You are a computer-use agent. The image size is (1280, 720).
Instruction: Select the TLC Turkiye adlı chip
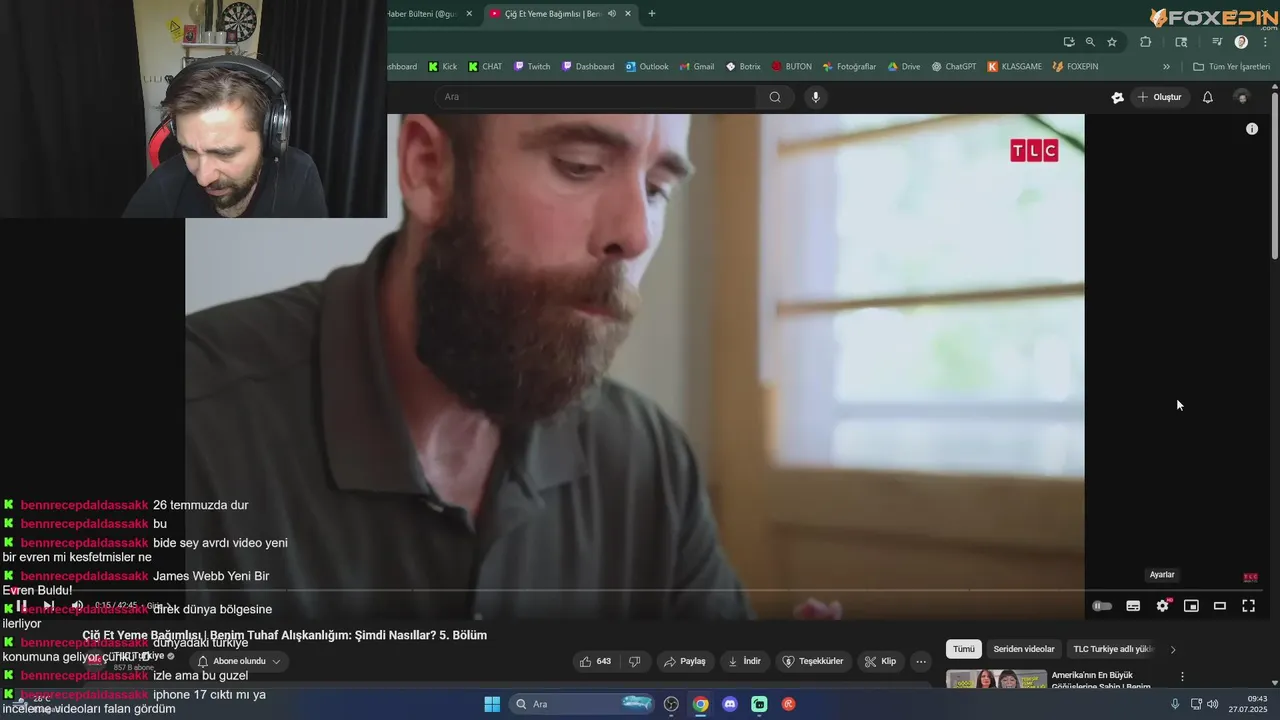(1113, 649)
